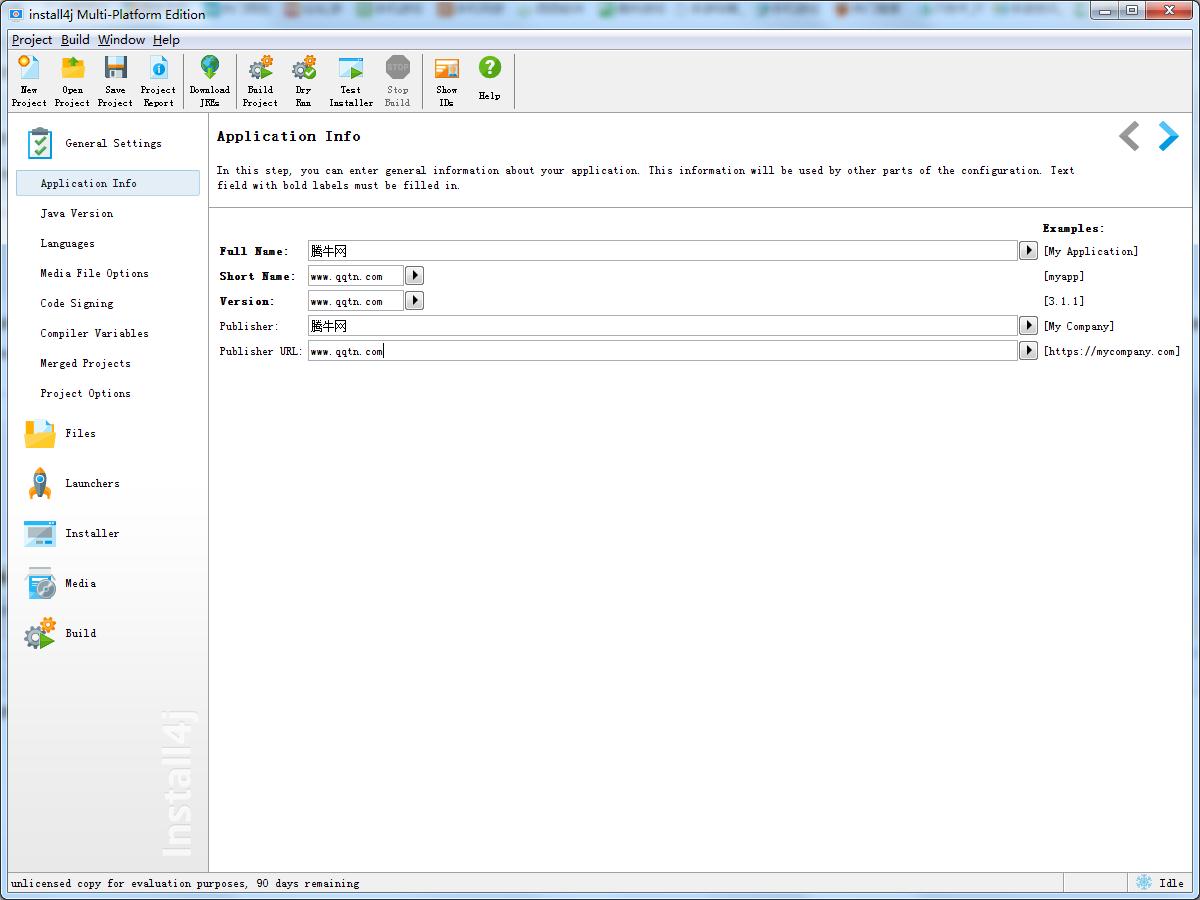Go to previous step with left arrow

point(1129,136)
